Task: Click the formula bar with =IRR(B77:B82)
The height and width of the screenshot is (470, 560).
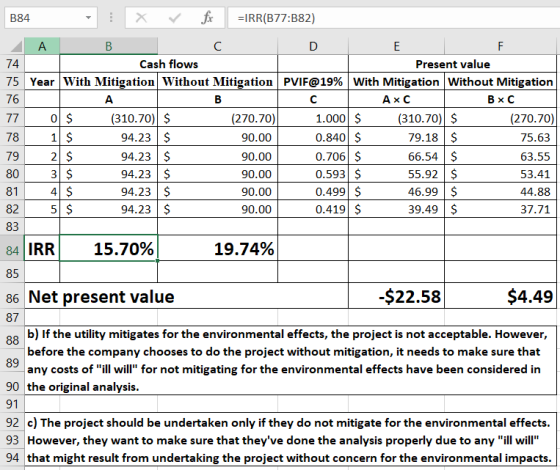Action: point(394,18)
